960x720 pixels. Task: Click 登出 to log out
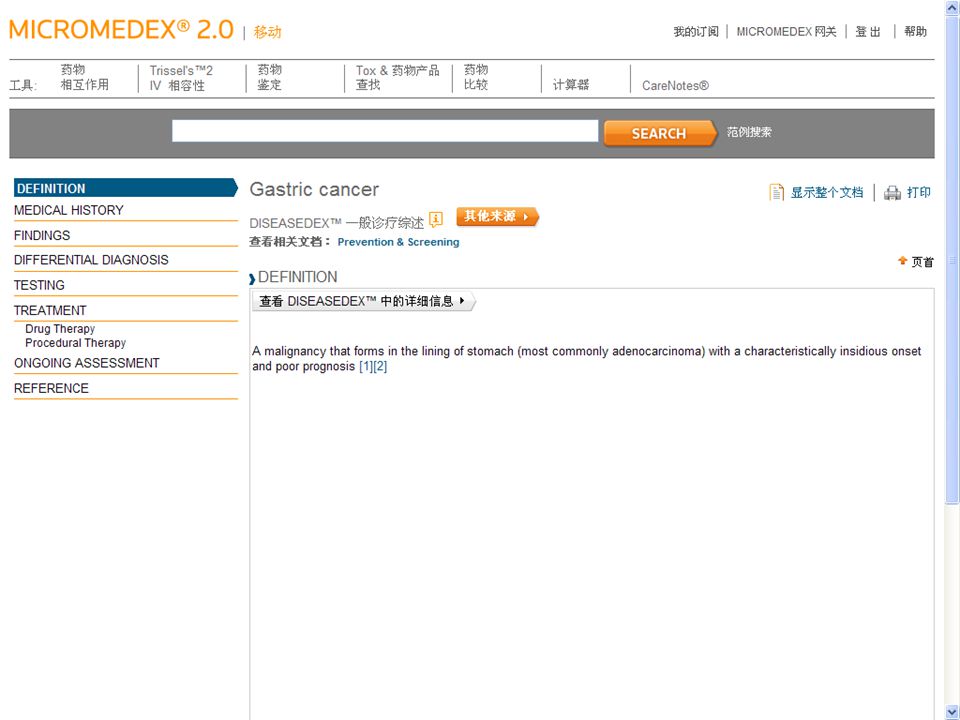pos(868,31)
